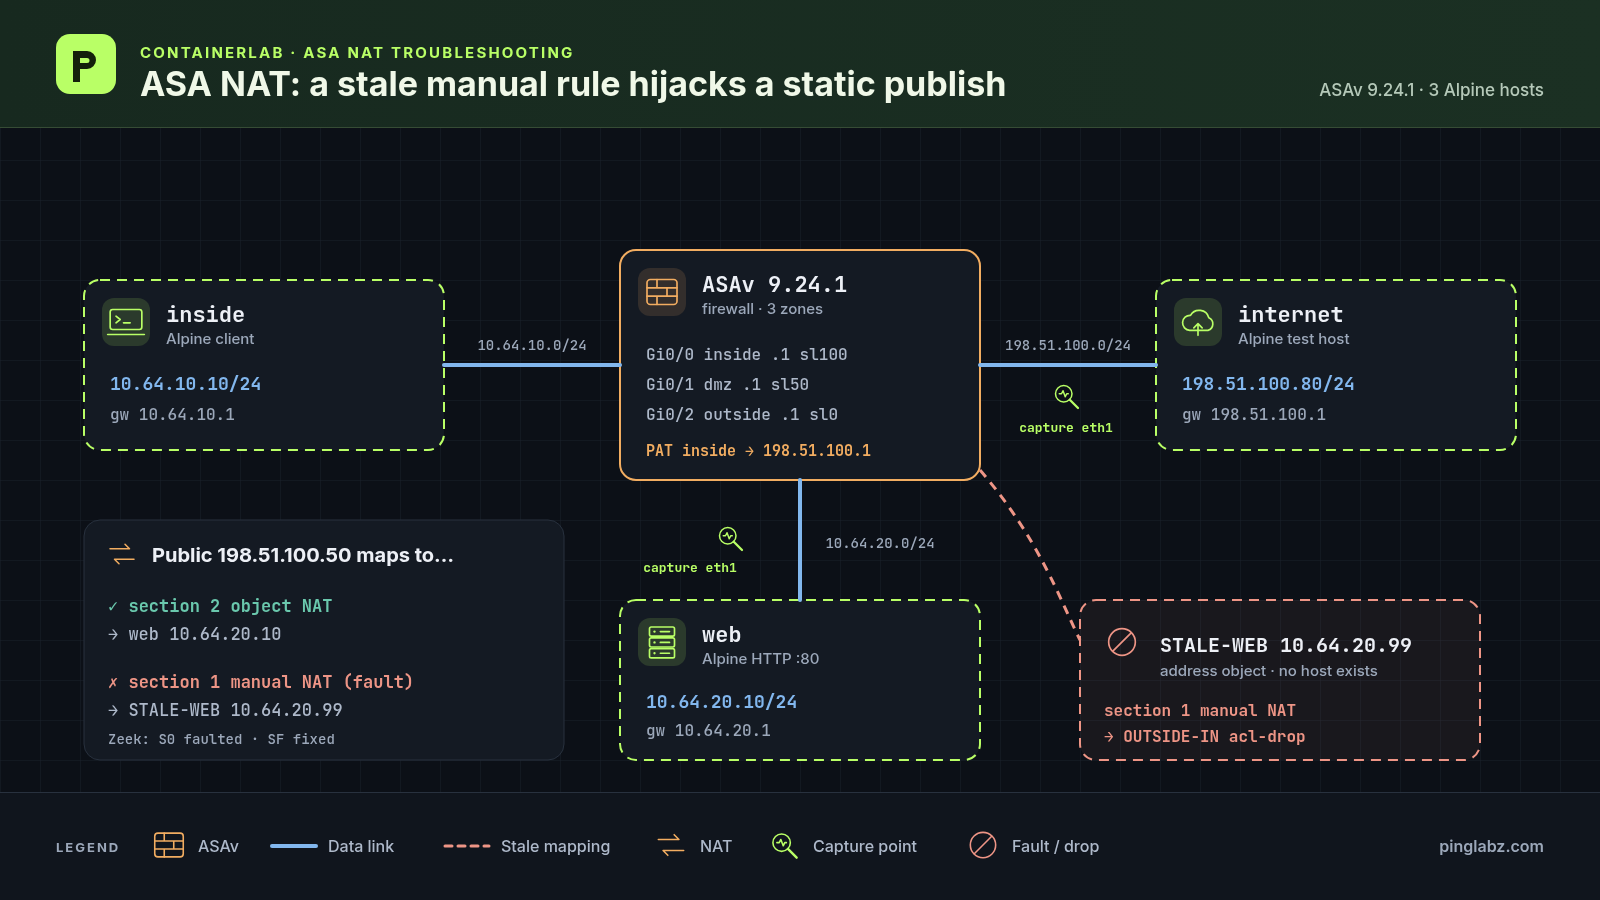Click the internet cloud upload icon
Viewport: 1600px width, 900px height.
[1198, 322]
